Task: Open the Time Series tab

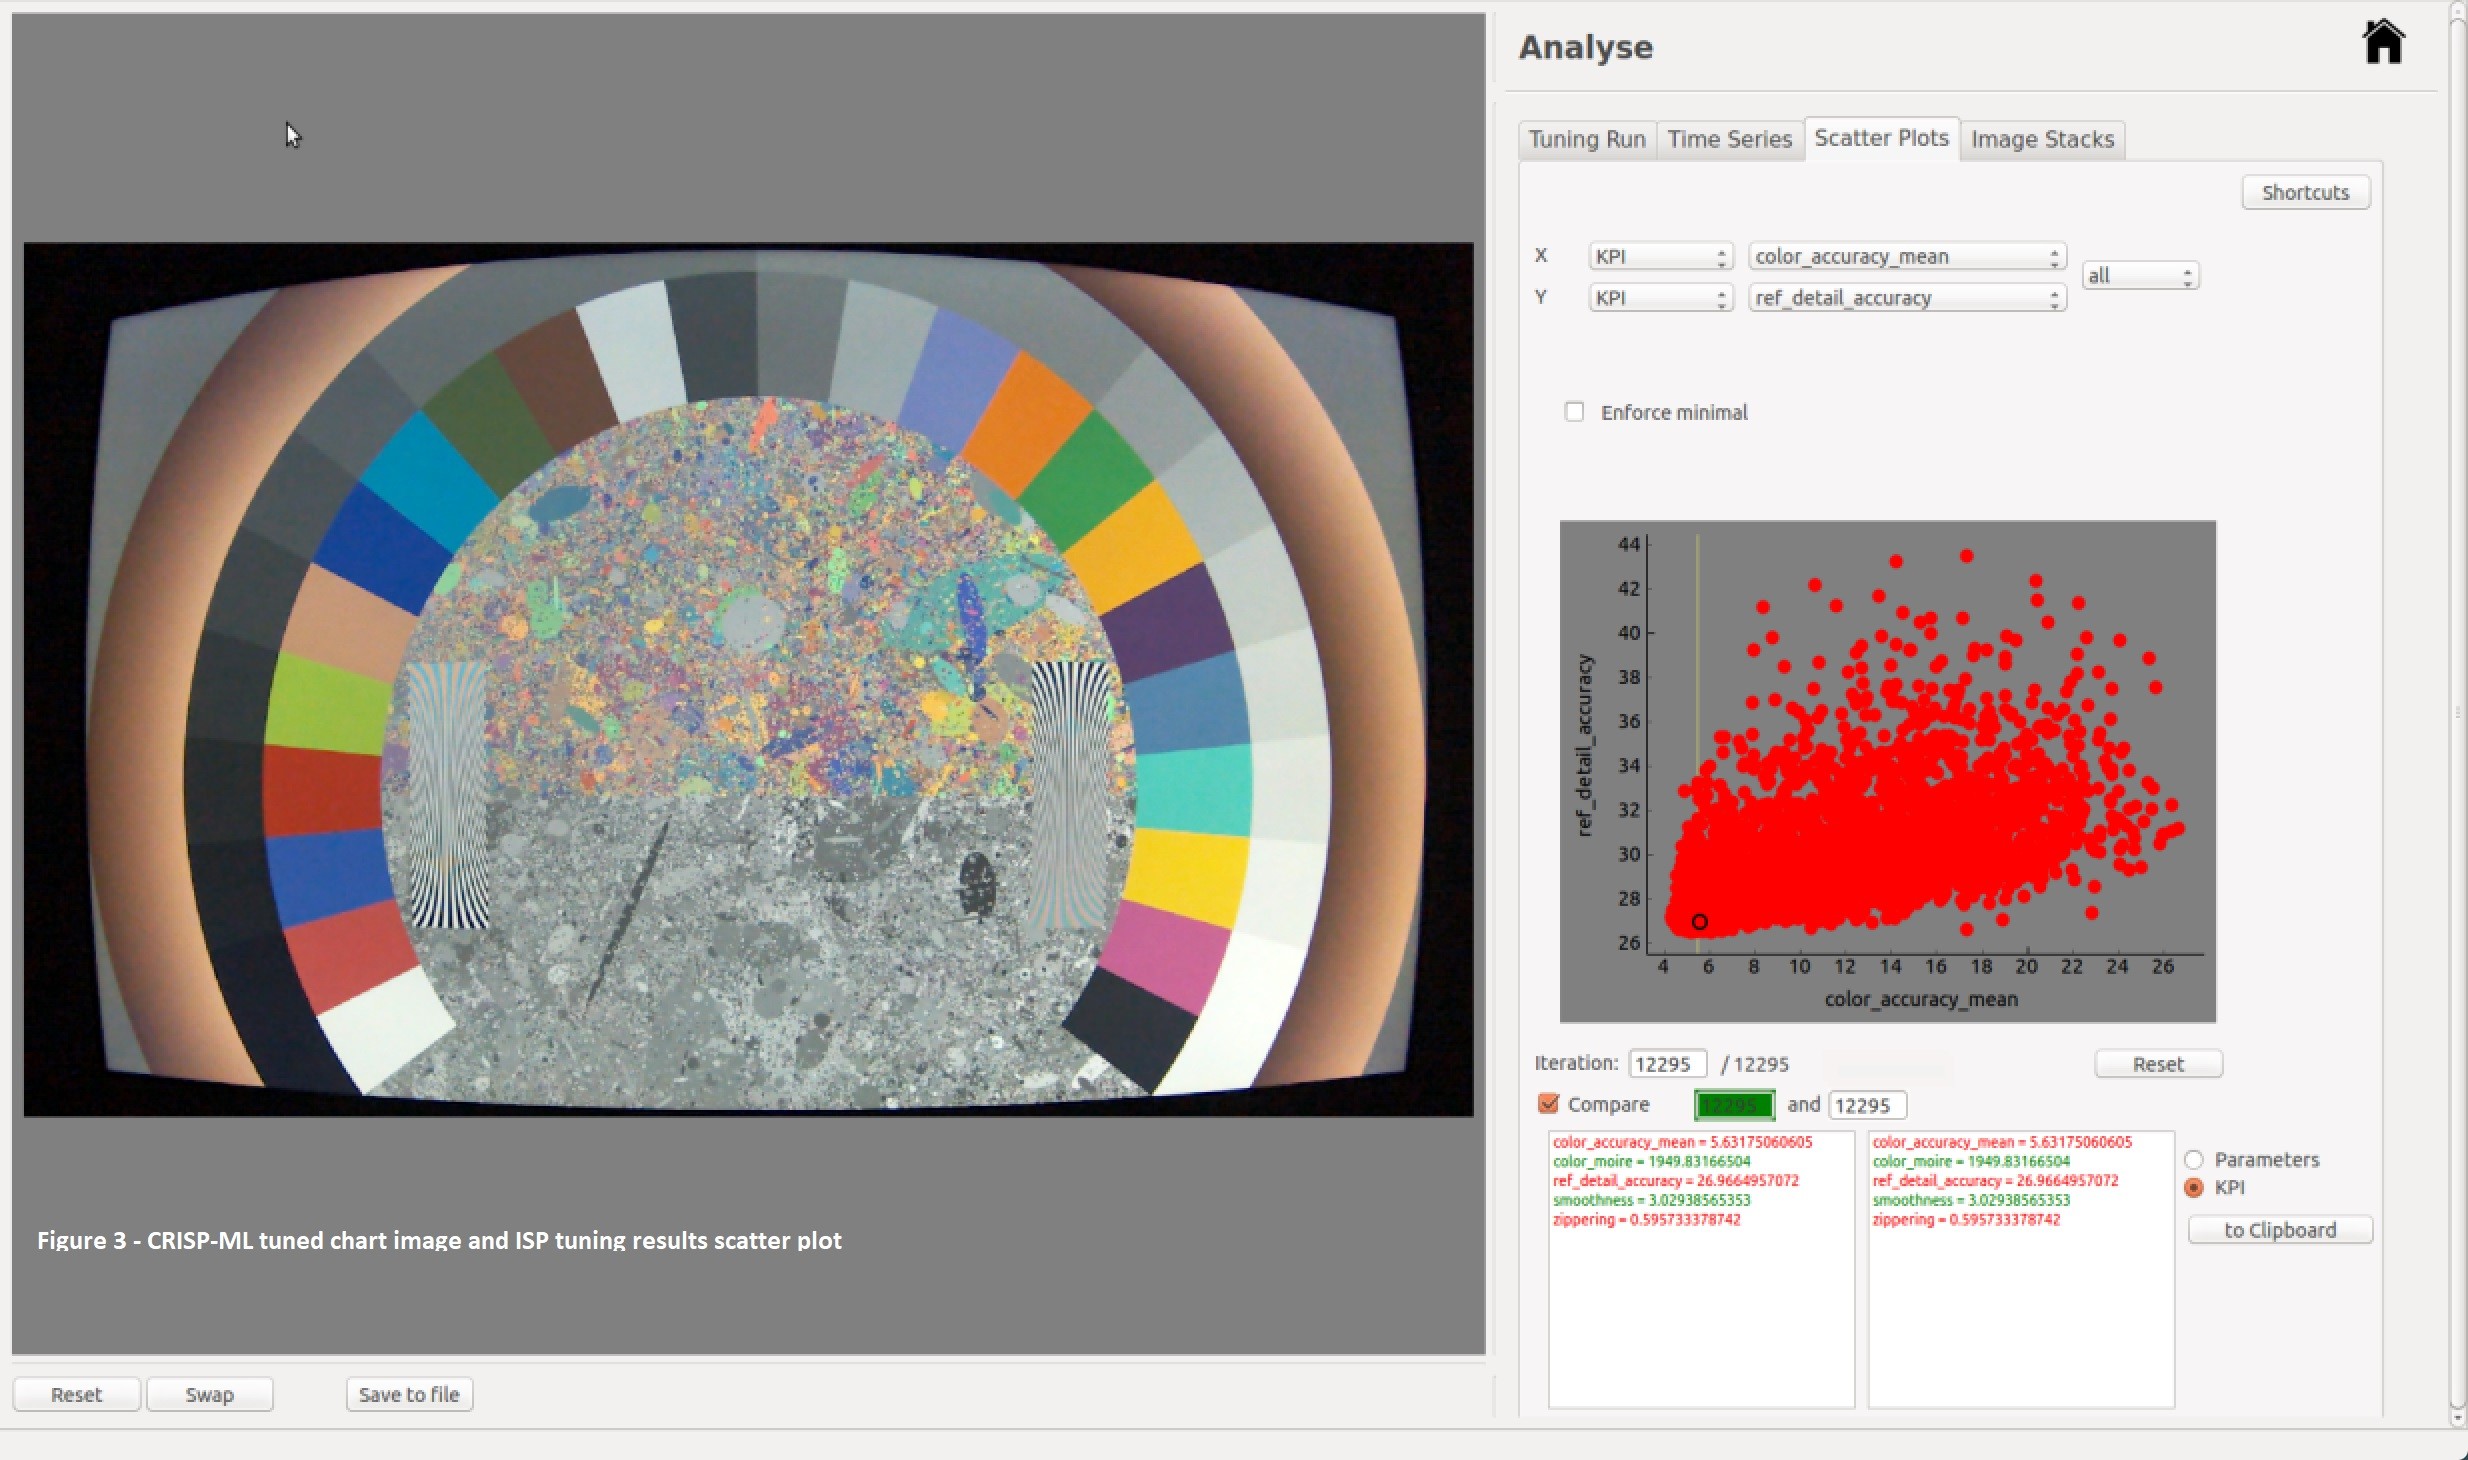Action: click(1729, 139)
